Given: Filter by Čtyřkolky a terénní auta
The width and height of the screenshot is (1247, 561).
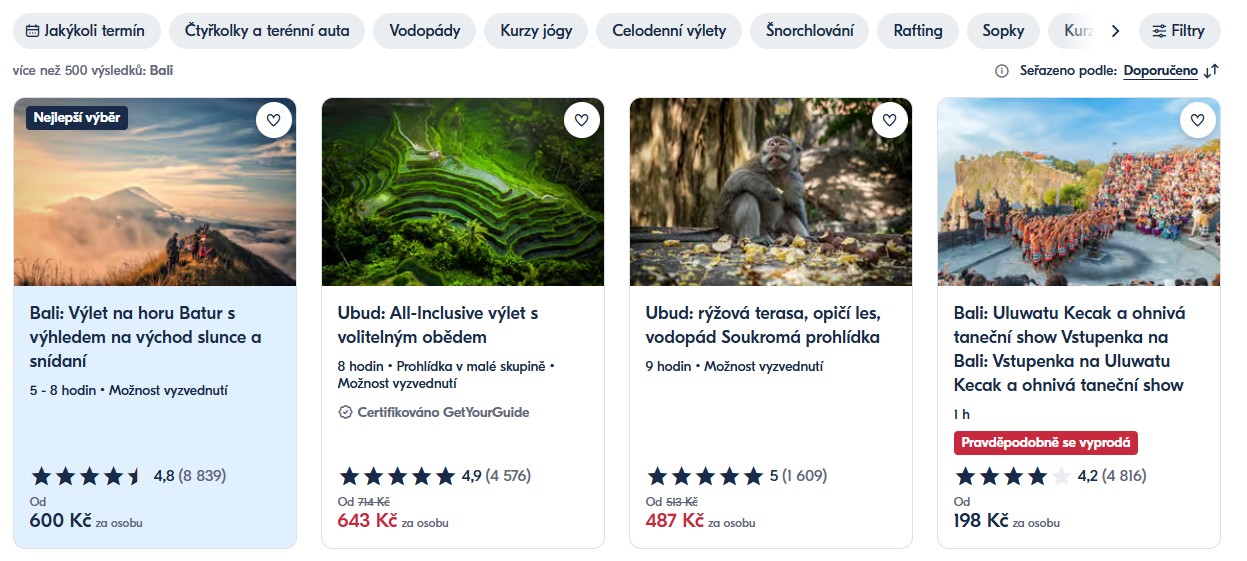Looking at the screenshot, I should (x=267, y=31).
